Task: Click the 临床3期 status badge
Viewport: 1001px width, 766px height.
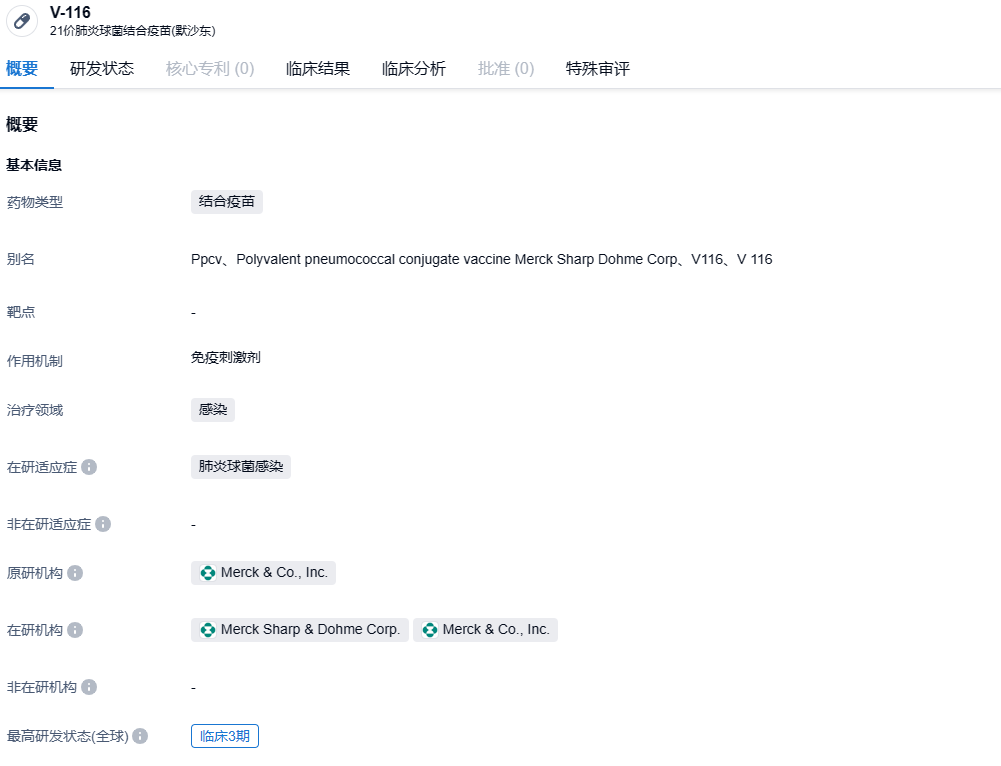Action: tap(225, 736)
